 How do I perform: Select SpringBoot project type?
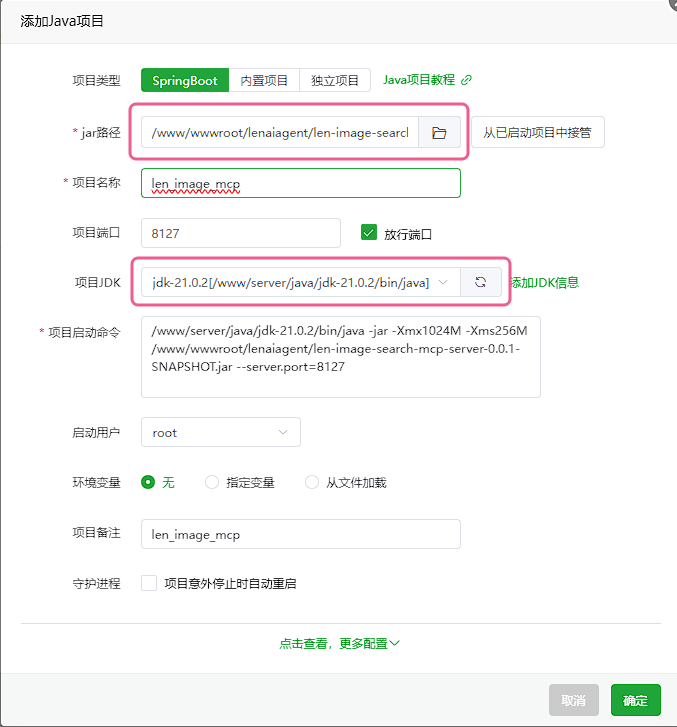(x=185, y=80)
